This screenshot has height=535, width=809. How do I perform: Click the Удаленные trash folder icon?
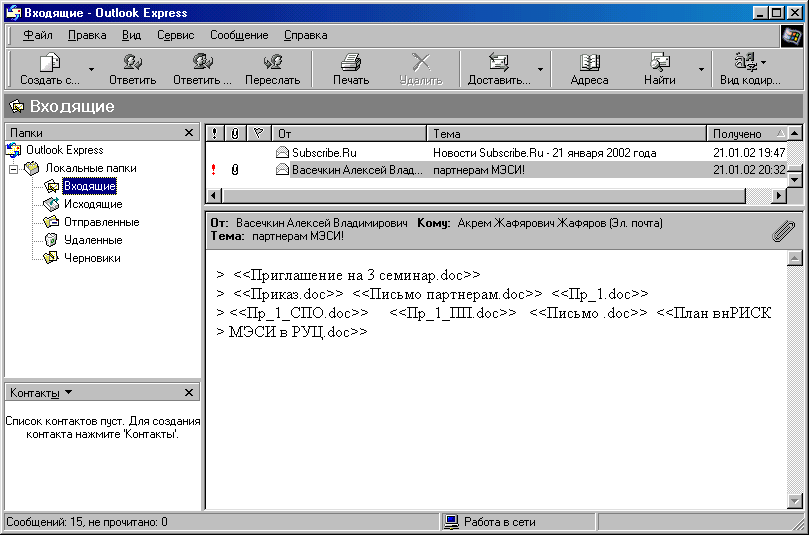(51, 240)
